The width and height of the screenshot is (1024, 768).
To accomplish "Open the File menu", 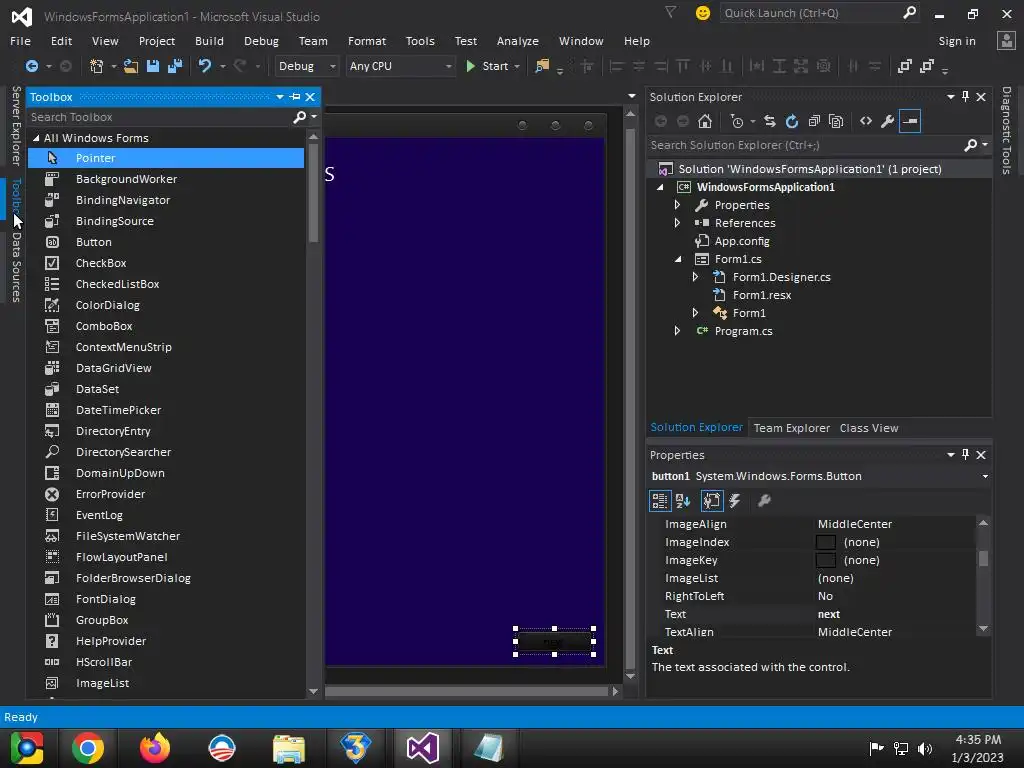I will click(x=20, y=40).
